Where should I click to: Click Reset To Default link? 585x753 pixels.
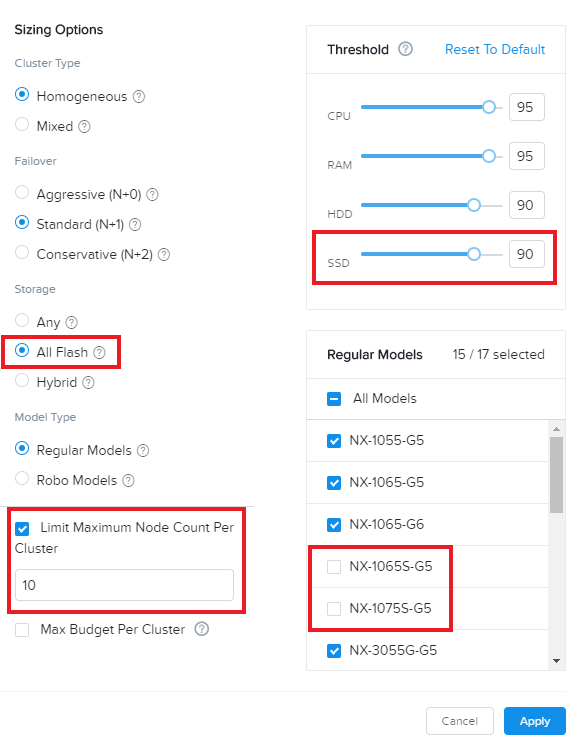pos(495,49)
